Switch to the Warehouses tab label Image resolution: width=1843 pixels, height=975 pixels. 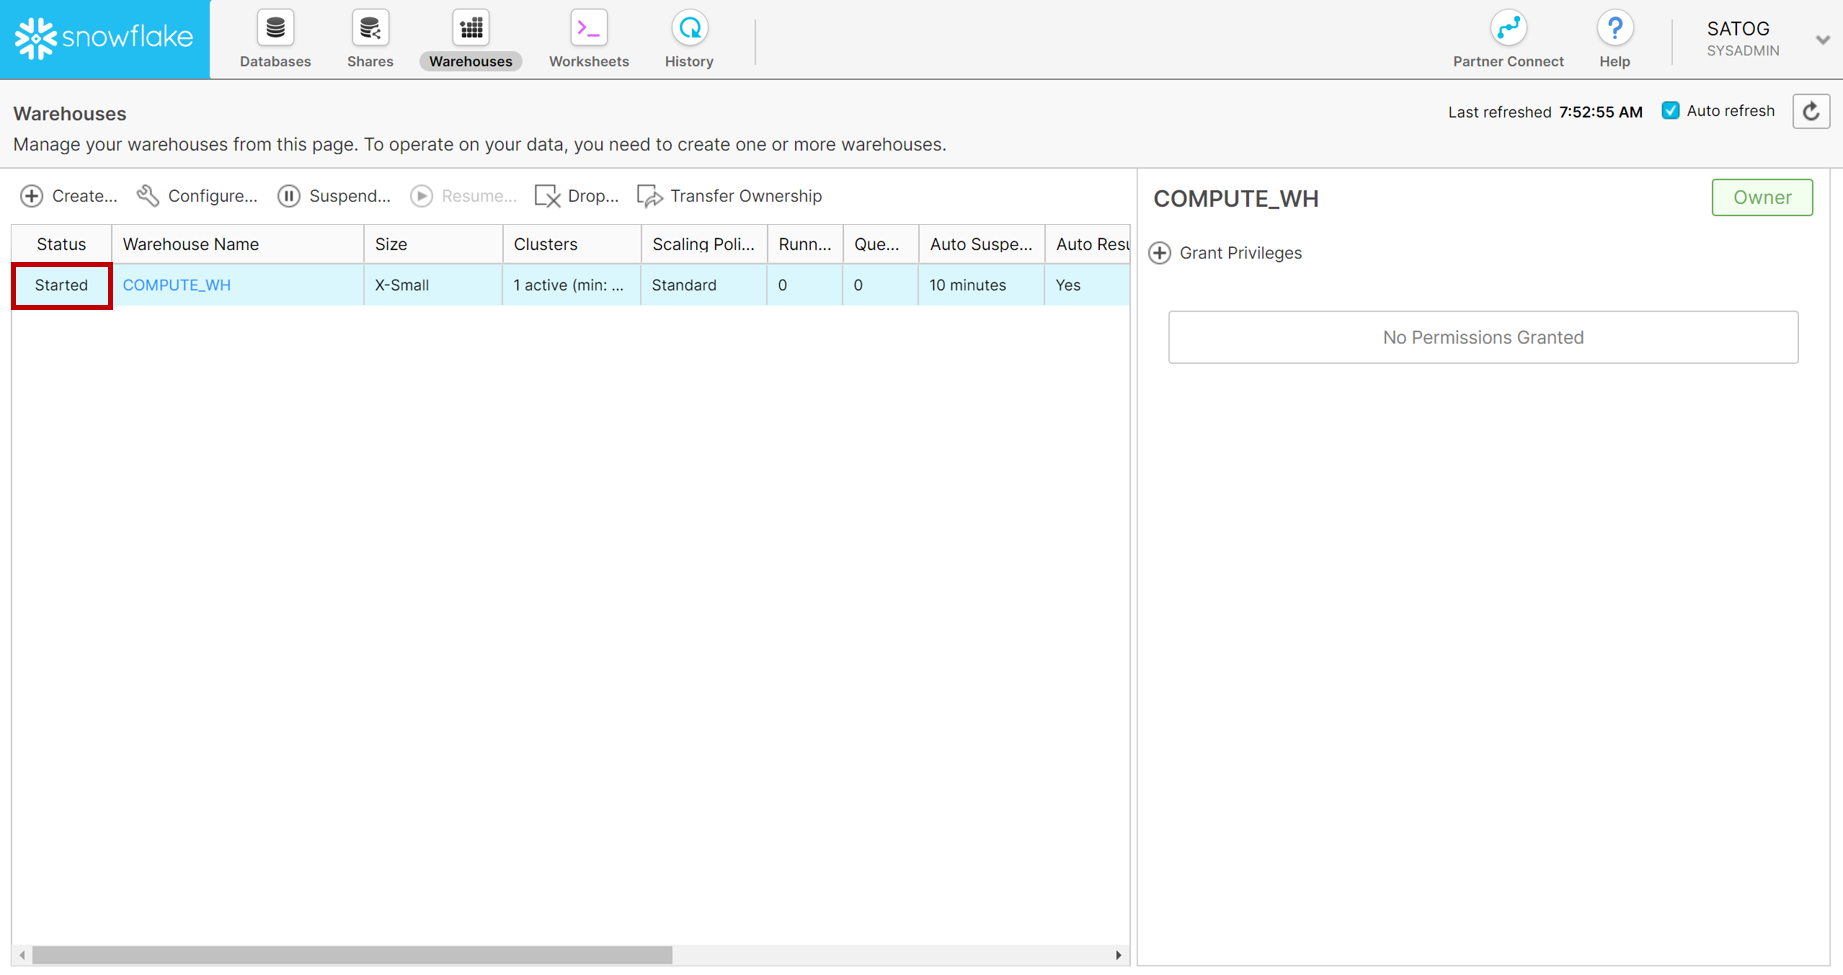[x=471, y=61]
